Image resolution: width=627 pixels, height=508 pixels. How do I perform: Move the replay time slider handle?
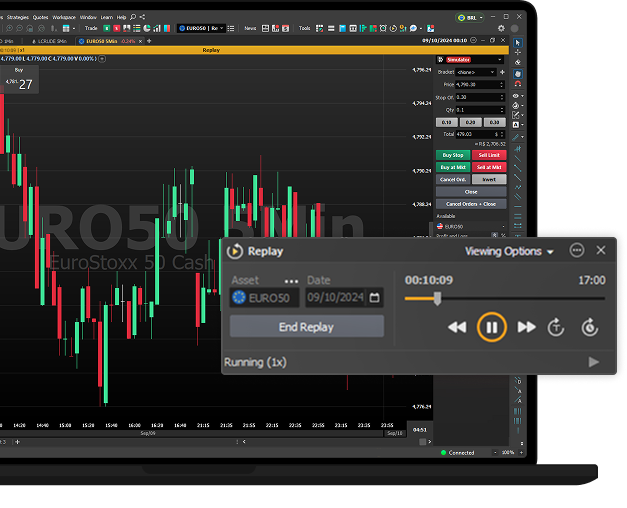(437, 298)
